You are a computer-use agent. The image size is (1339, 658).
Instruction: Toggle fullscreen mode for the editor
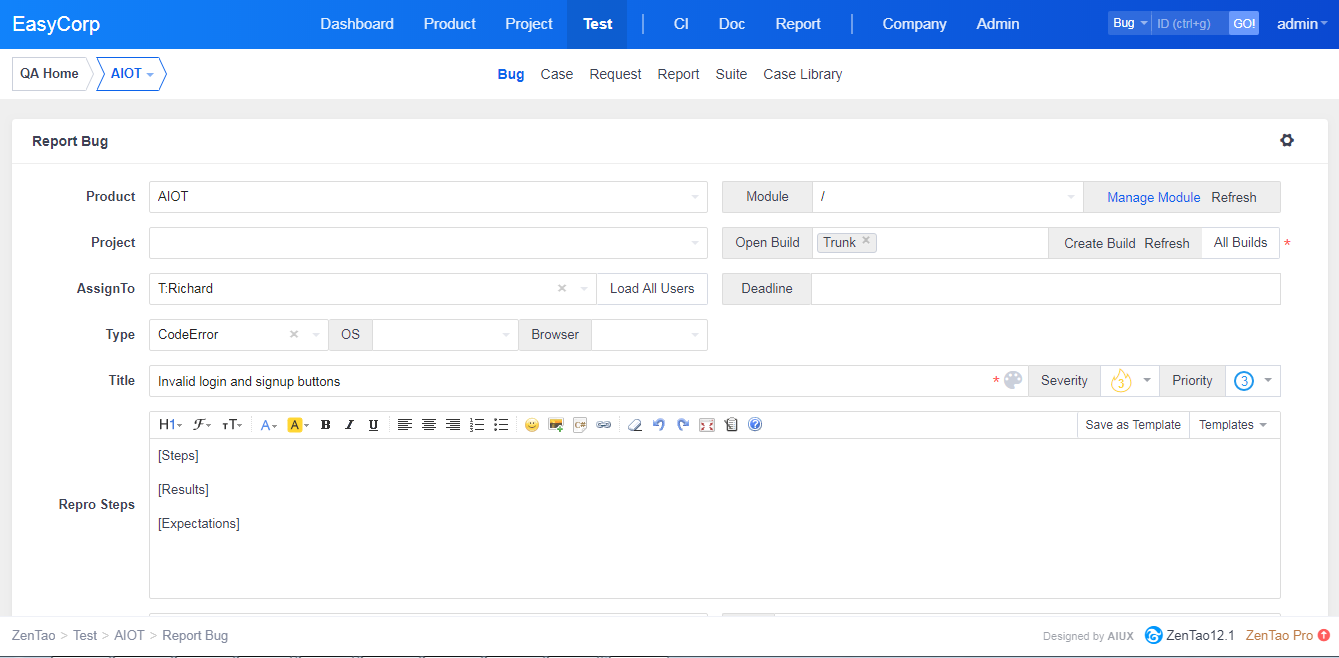tap(707, 425)
